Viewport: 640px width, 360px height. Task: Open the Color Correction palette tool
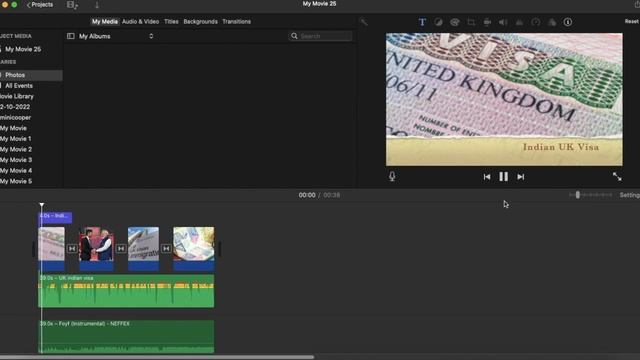[455, 22]
